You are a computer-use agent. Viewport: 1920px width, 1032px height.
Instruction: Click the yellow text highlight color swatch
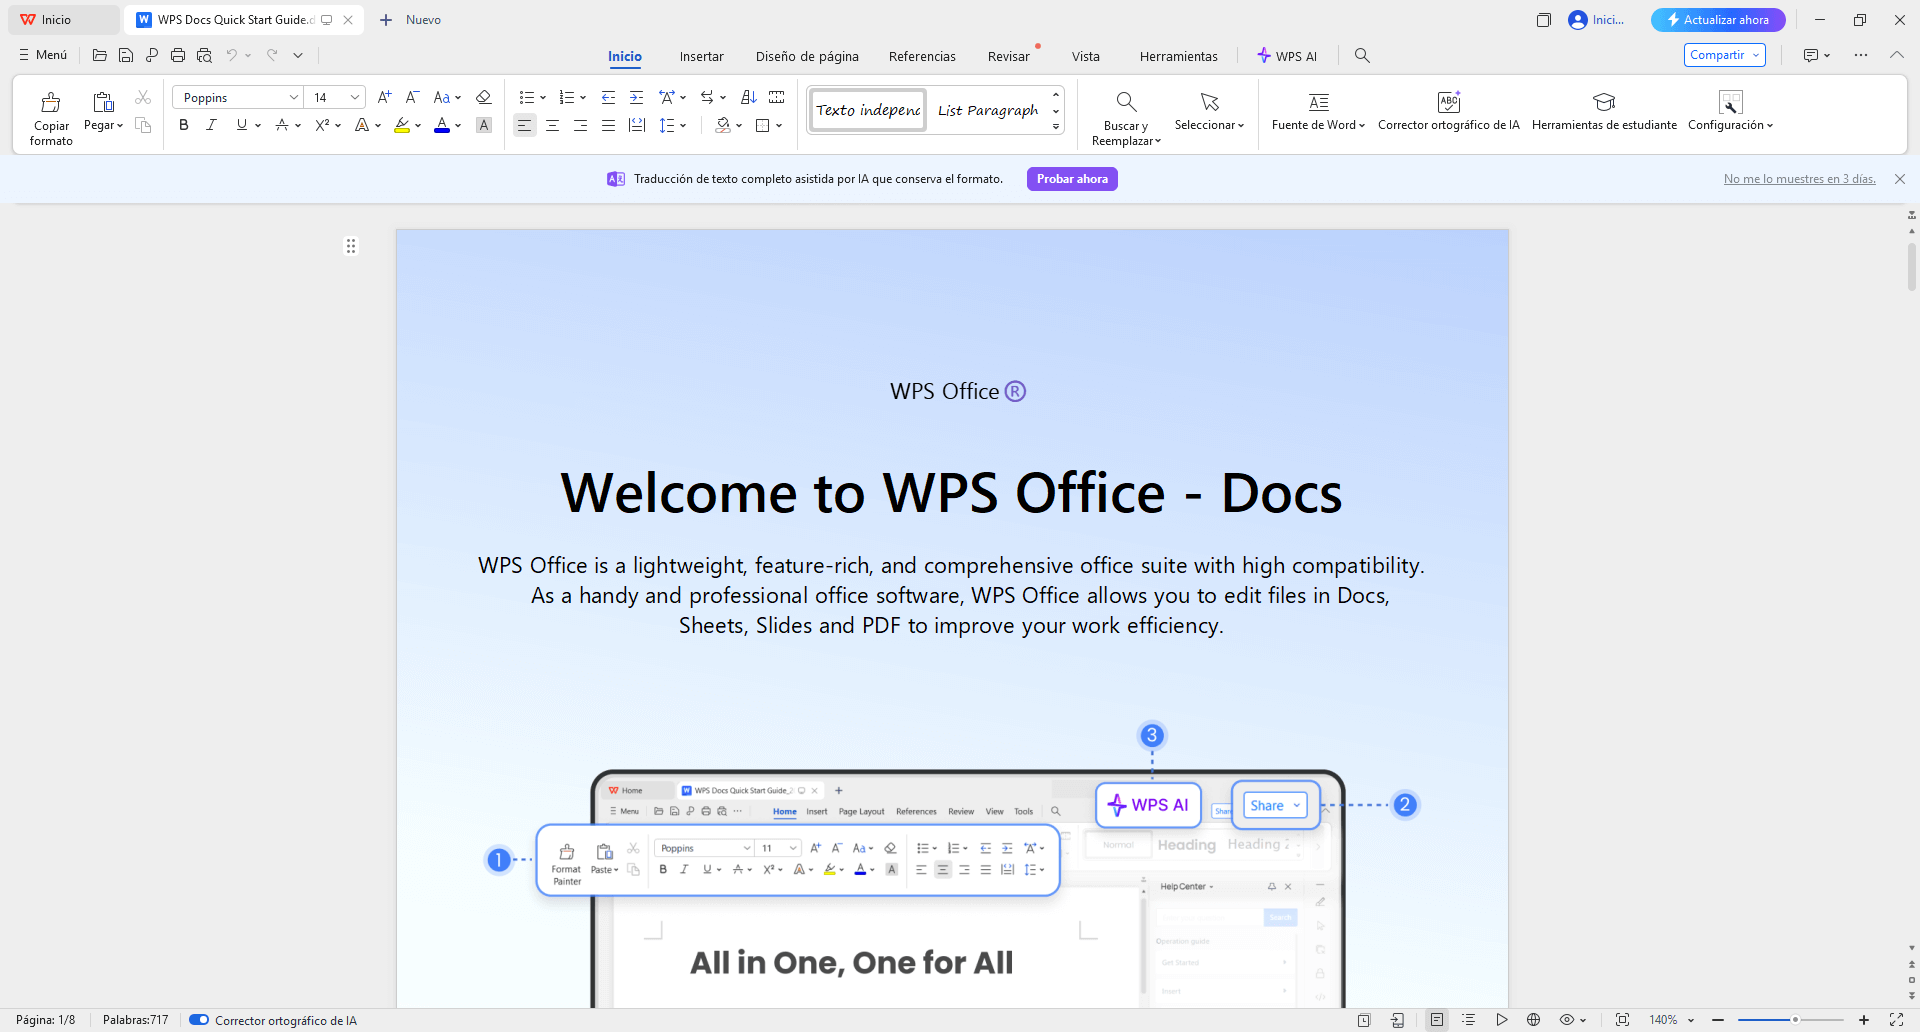tap(401, 125)
